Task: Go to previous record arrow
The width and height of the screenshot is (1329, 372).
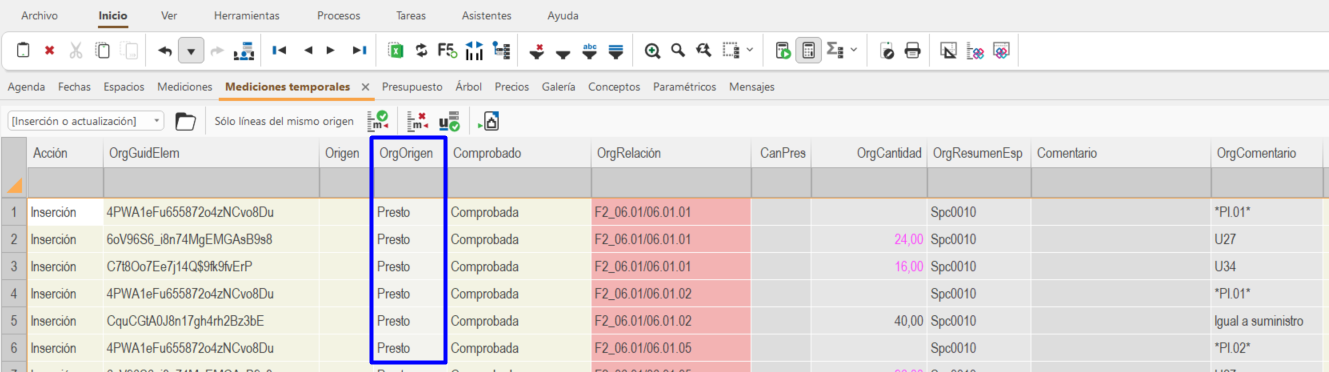Action: (x=308, y=50)
